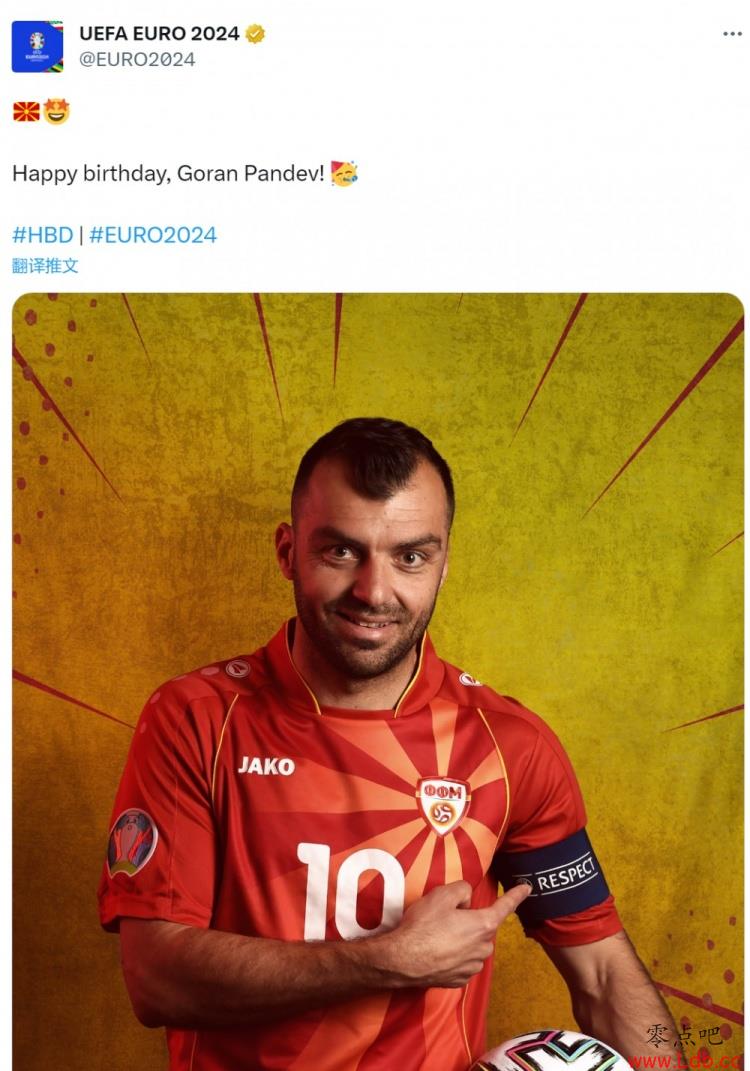
Task: Click the gold verified badge
Action: (x=255, y=33)
